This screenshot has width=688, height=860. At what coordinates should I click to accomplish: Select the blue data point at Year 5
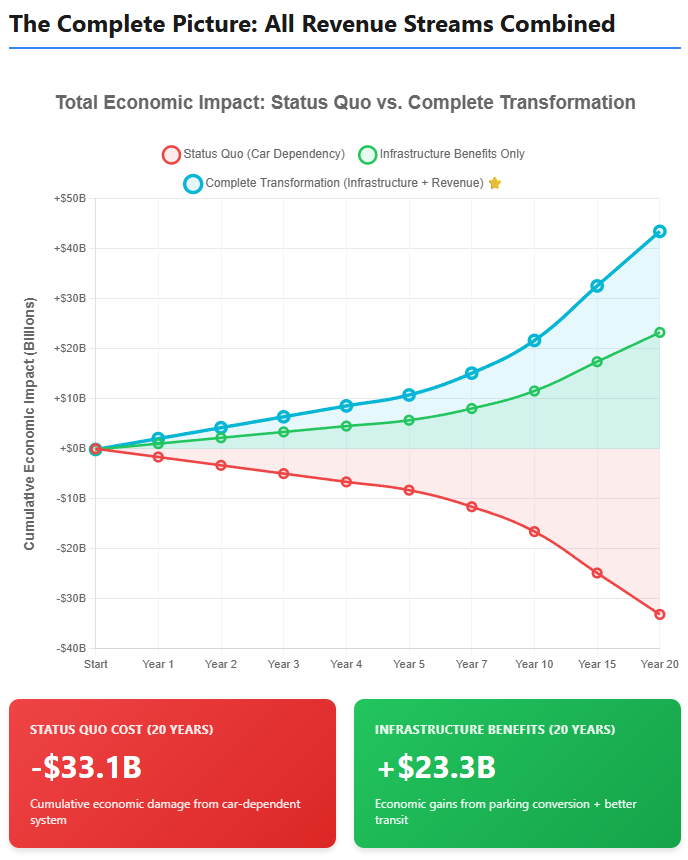409,395
